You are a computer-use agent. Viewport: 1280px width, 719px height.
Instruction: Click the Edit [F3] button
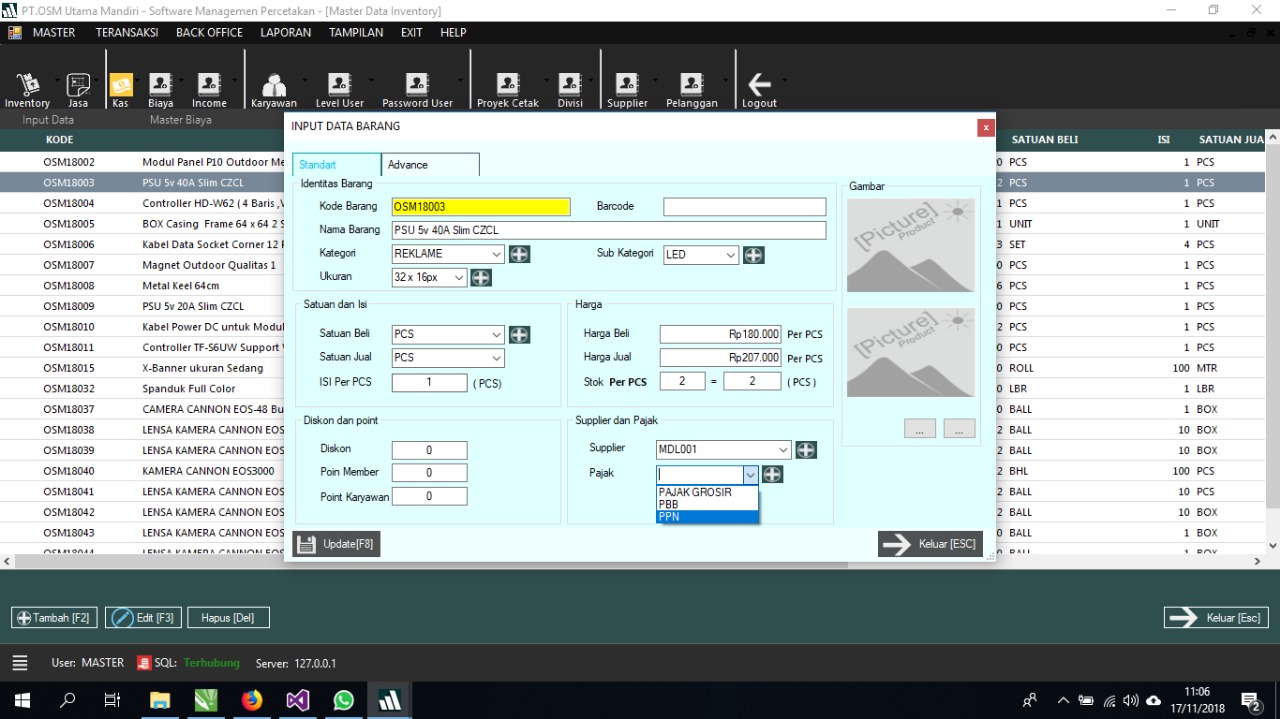pyautogui.click(x=143, y=618)
